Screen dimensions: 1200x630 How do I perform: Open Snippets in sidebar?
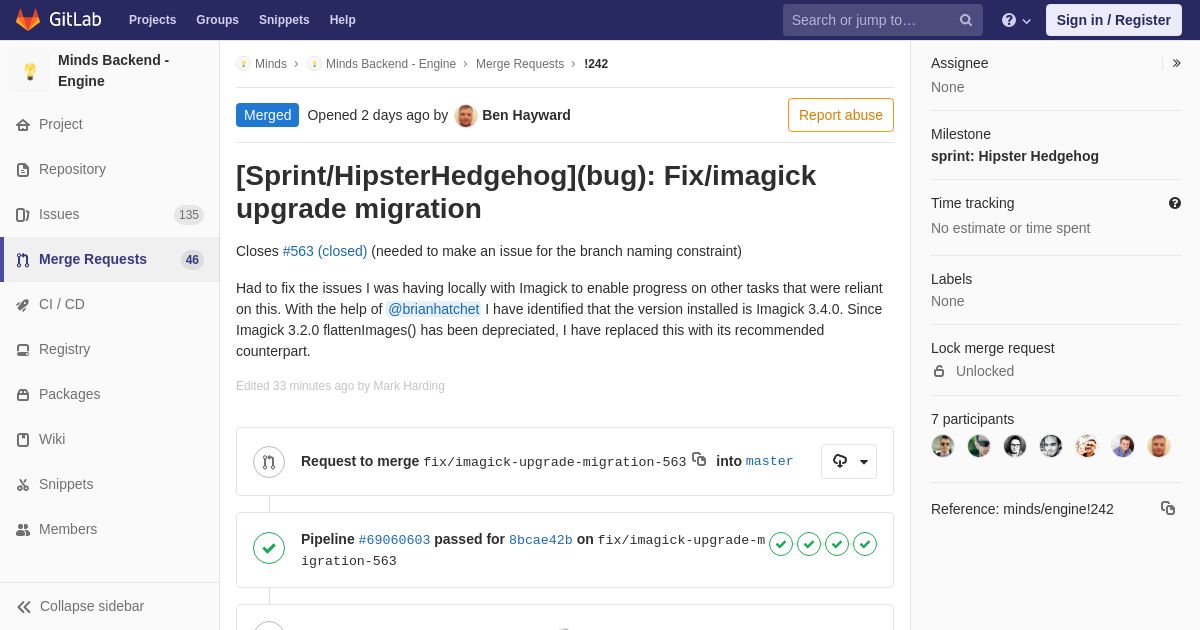pos(110,484)
